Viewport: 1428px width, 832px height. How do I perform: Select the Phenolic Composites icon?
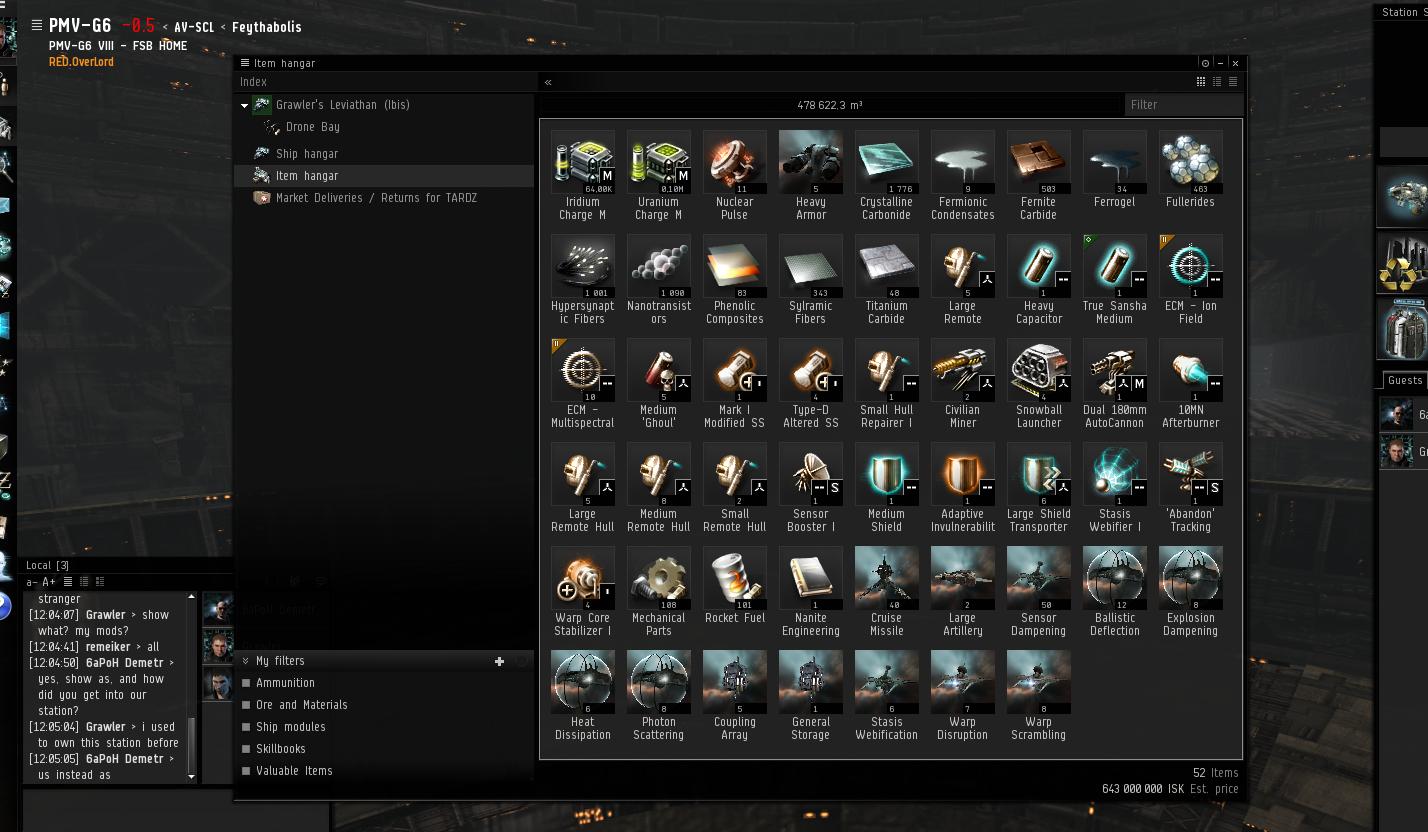click(x=734, y=266)
